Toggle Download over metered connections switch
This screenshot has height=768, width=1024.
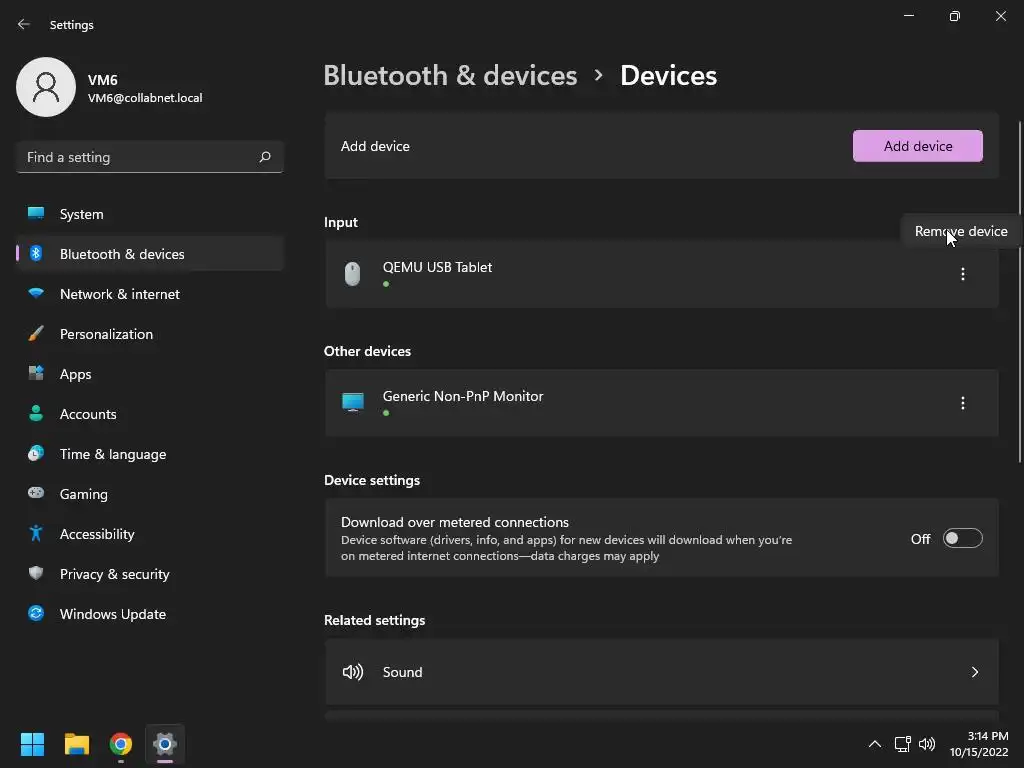pos(962,539)
